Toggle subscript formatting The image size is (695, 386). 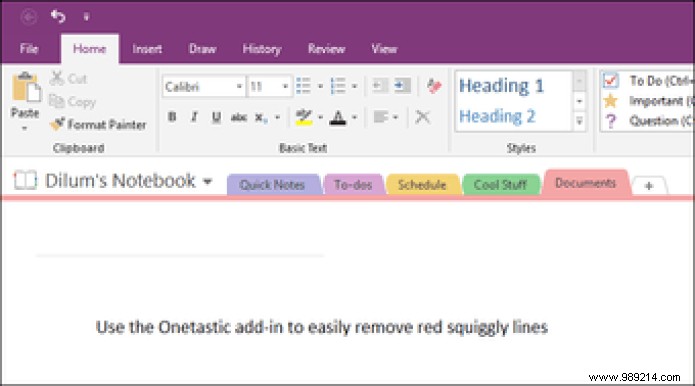point(261,118)
